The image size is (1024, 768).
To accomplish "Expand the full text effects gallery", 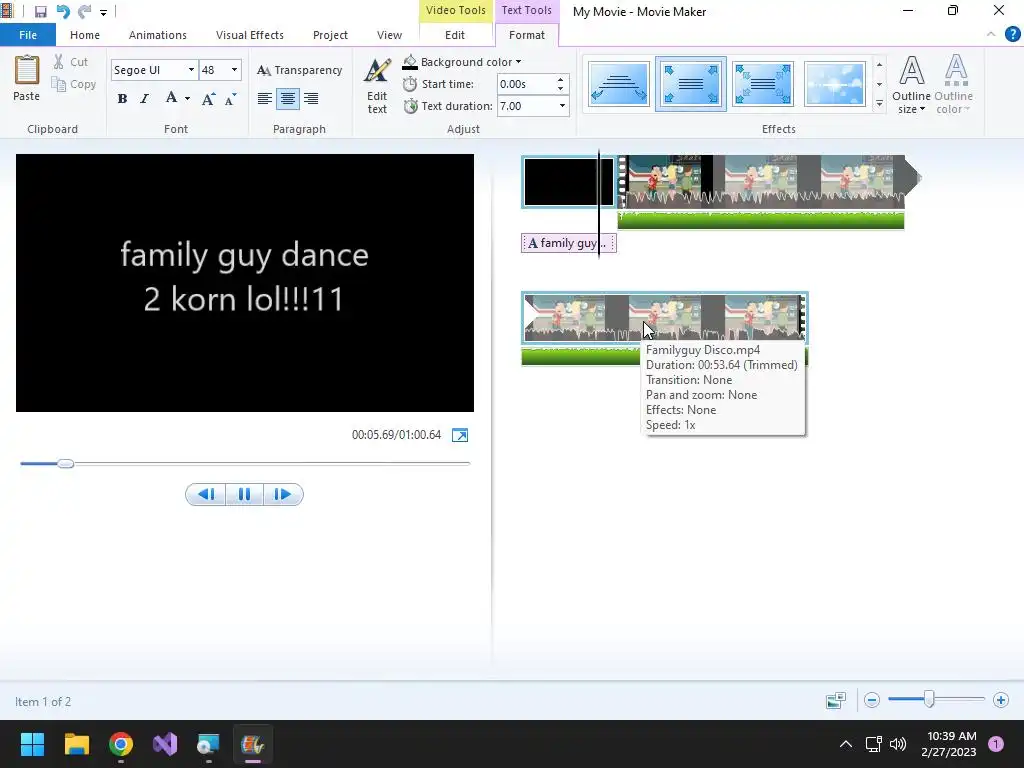I will tap(879, 104).
